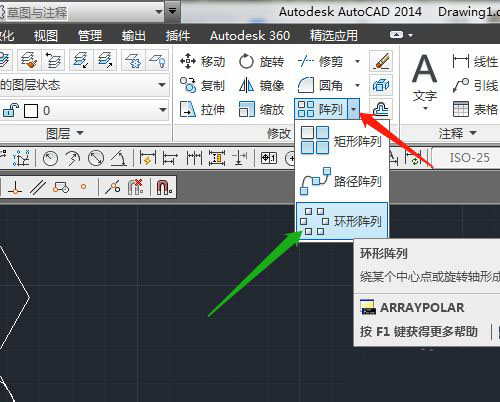
Task: Select the Erase tool icon
Action: tap(381, 61)
